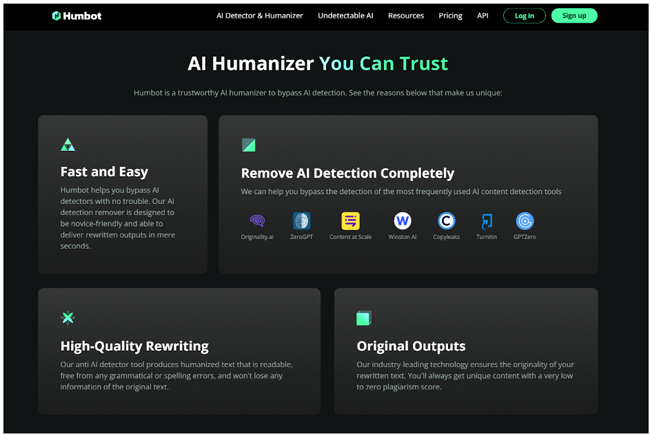Open the API nav link
This screenshot has height=436, width=650.
483,16
